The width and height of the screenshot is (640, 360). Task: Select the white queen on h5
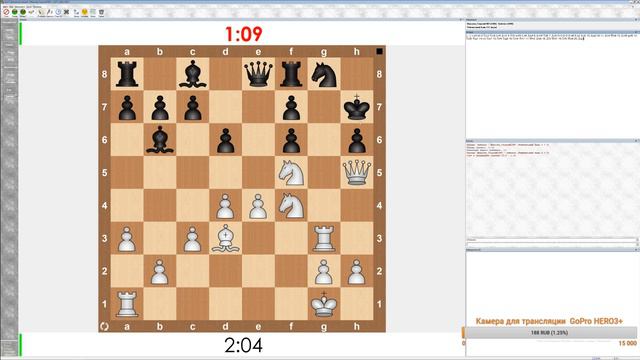coord(357,172)
